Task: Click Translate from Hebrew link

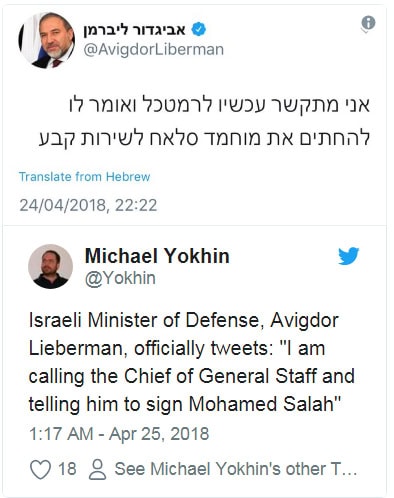Action: pos(84,177)
